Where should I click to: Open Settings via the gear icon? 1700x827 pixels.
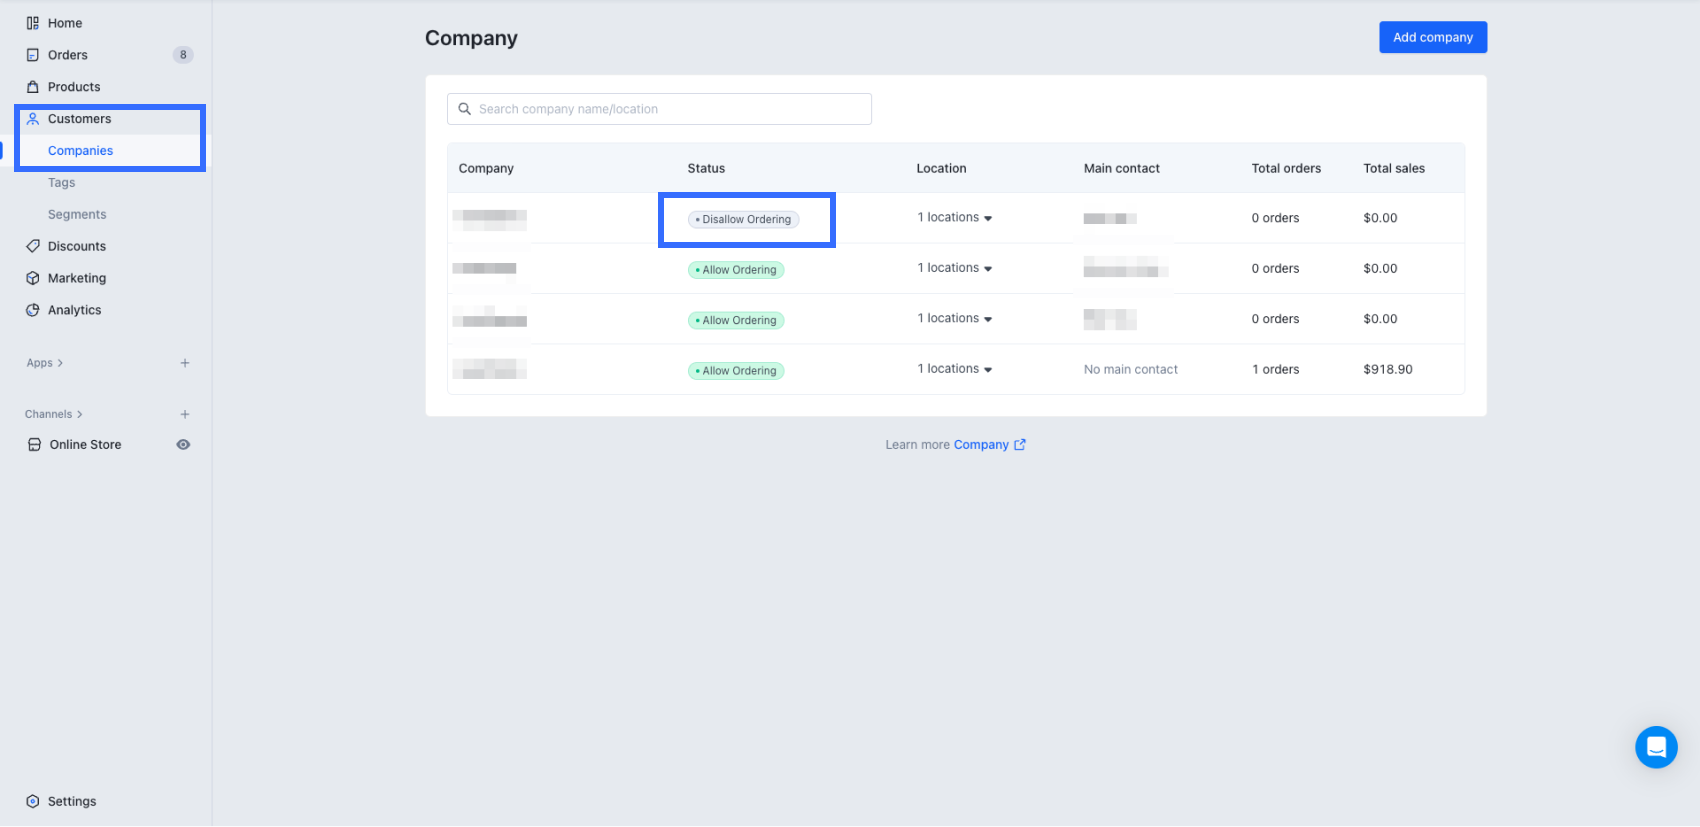pyautogui.click(x=33, y=801)
